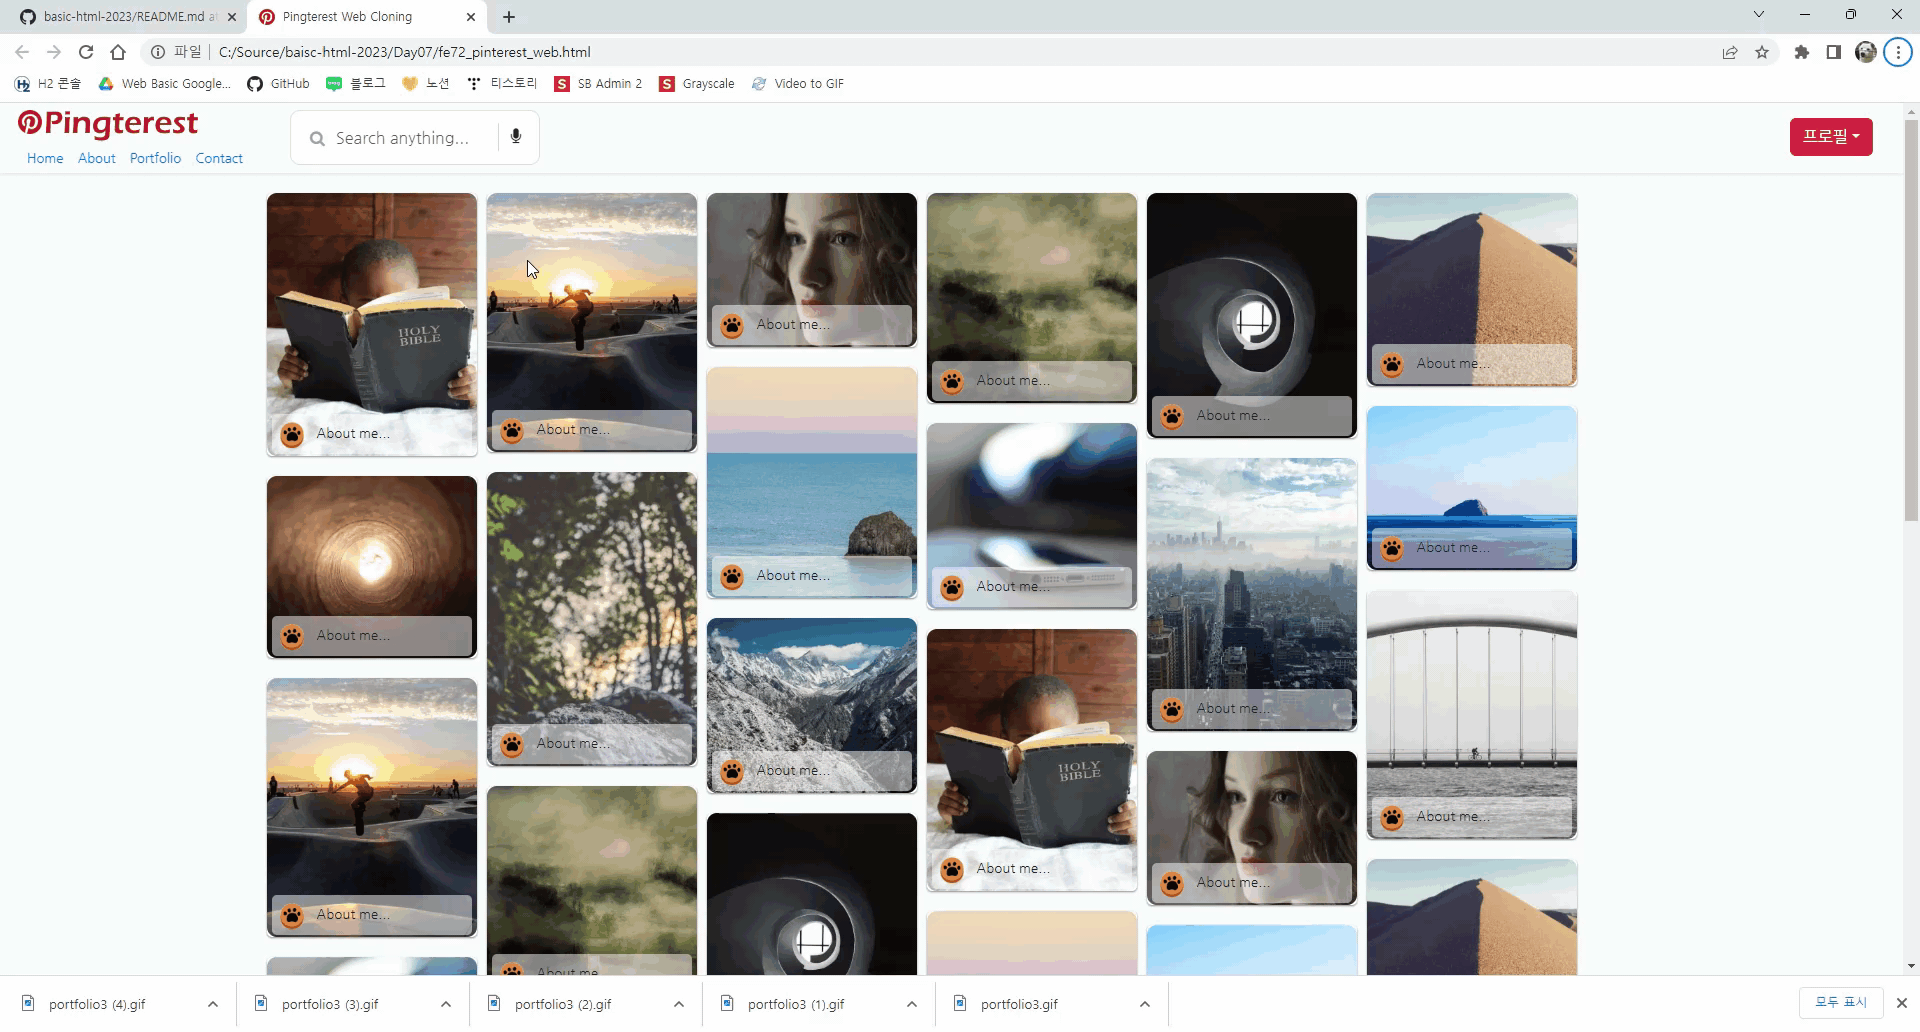Image resolution: width=1920 pixels, height=1032 pixels.
Task: Open the bridge arch photo card
Action: click(1472, 715)
